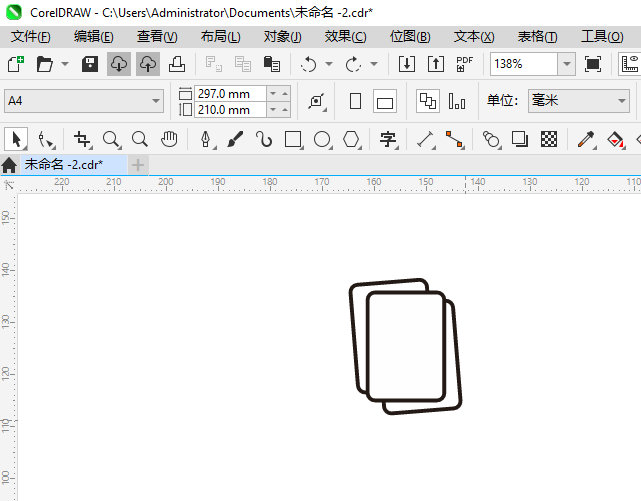
Task: Switch page to portrait orientation
Action: [355, 101]
